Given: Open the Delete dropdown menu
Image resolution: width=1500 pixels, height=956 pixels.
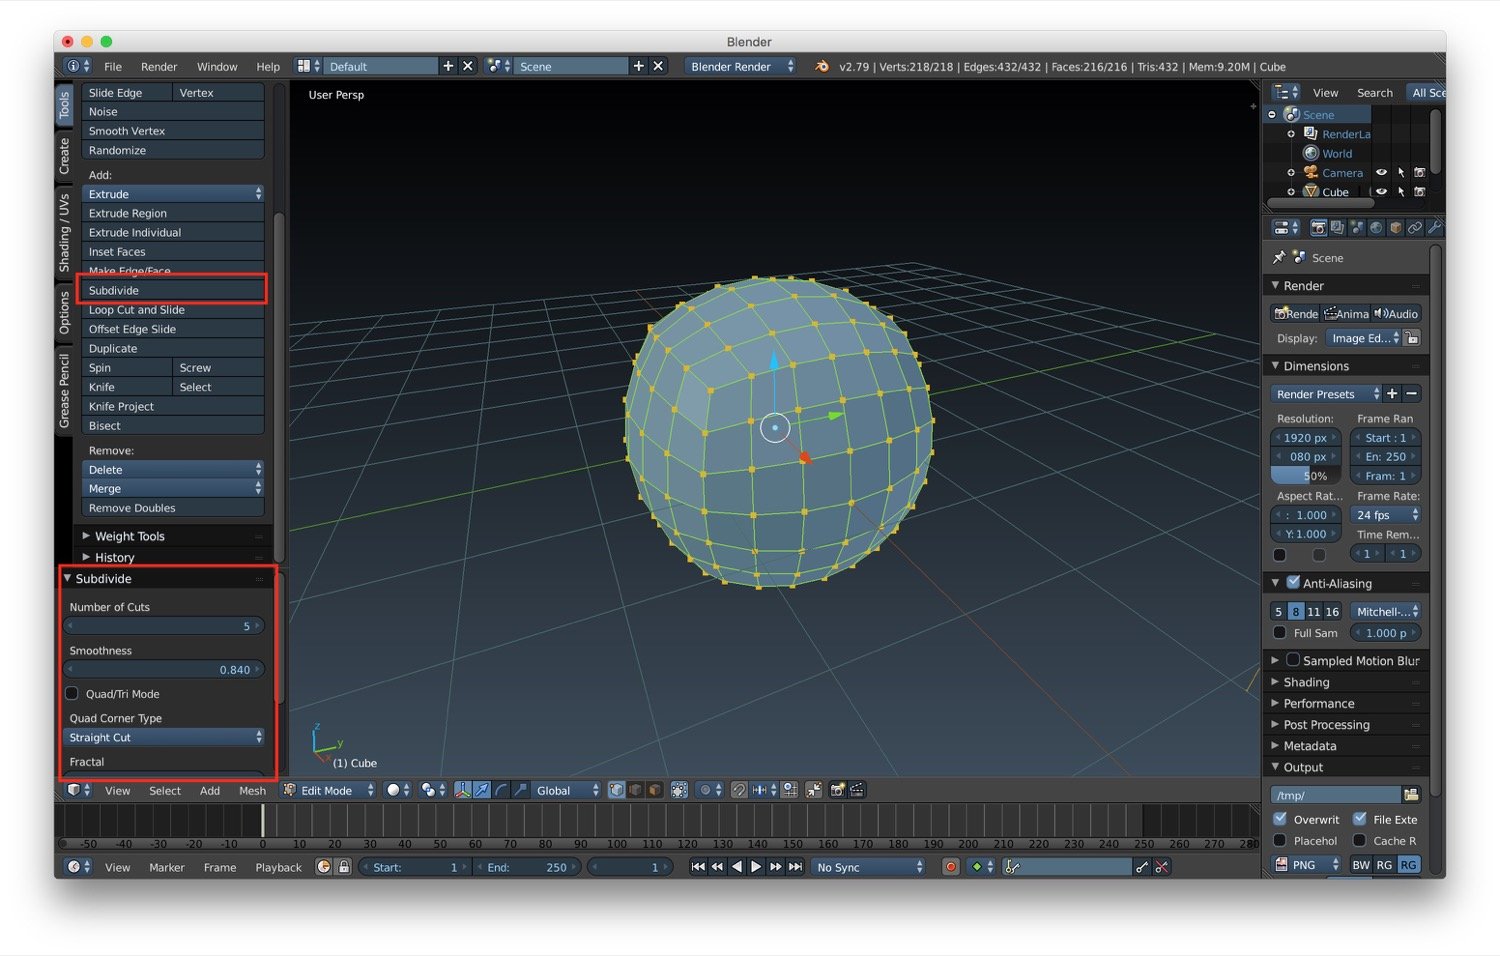Looking at the screenshot, I should pyautogui.click(x=173, y=469).
